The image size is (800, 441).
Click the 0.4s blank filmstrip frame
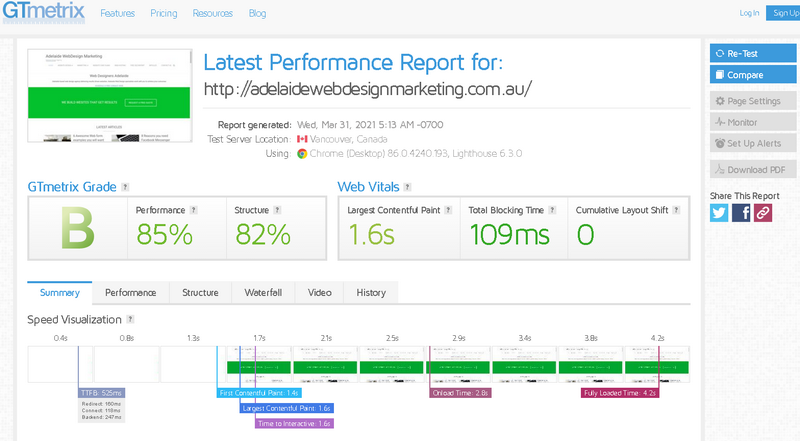pos(60,364)
